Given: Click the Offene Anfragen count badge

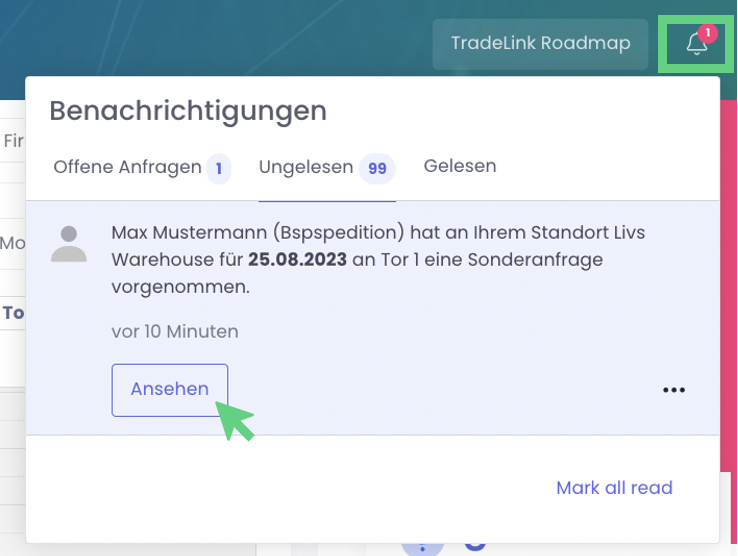Looking at the screenshot, I should pos(219,168).
